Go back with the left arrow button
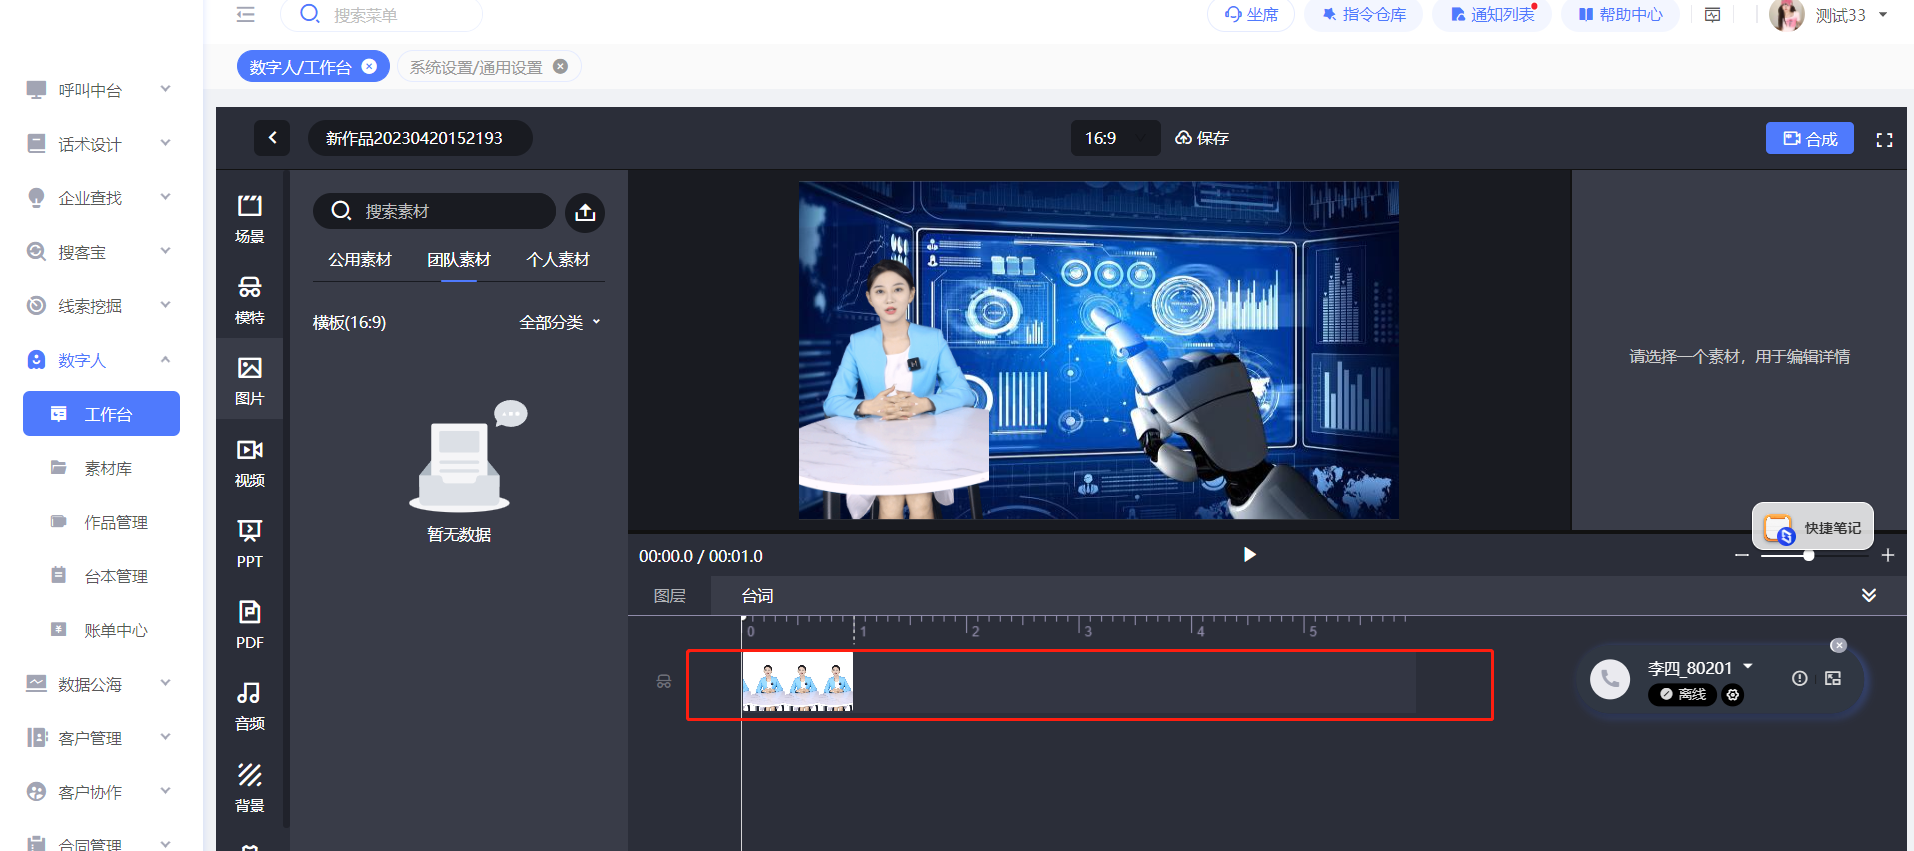The width and height of the screenshot is (1914, 851). 272,138
